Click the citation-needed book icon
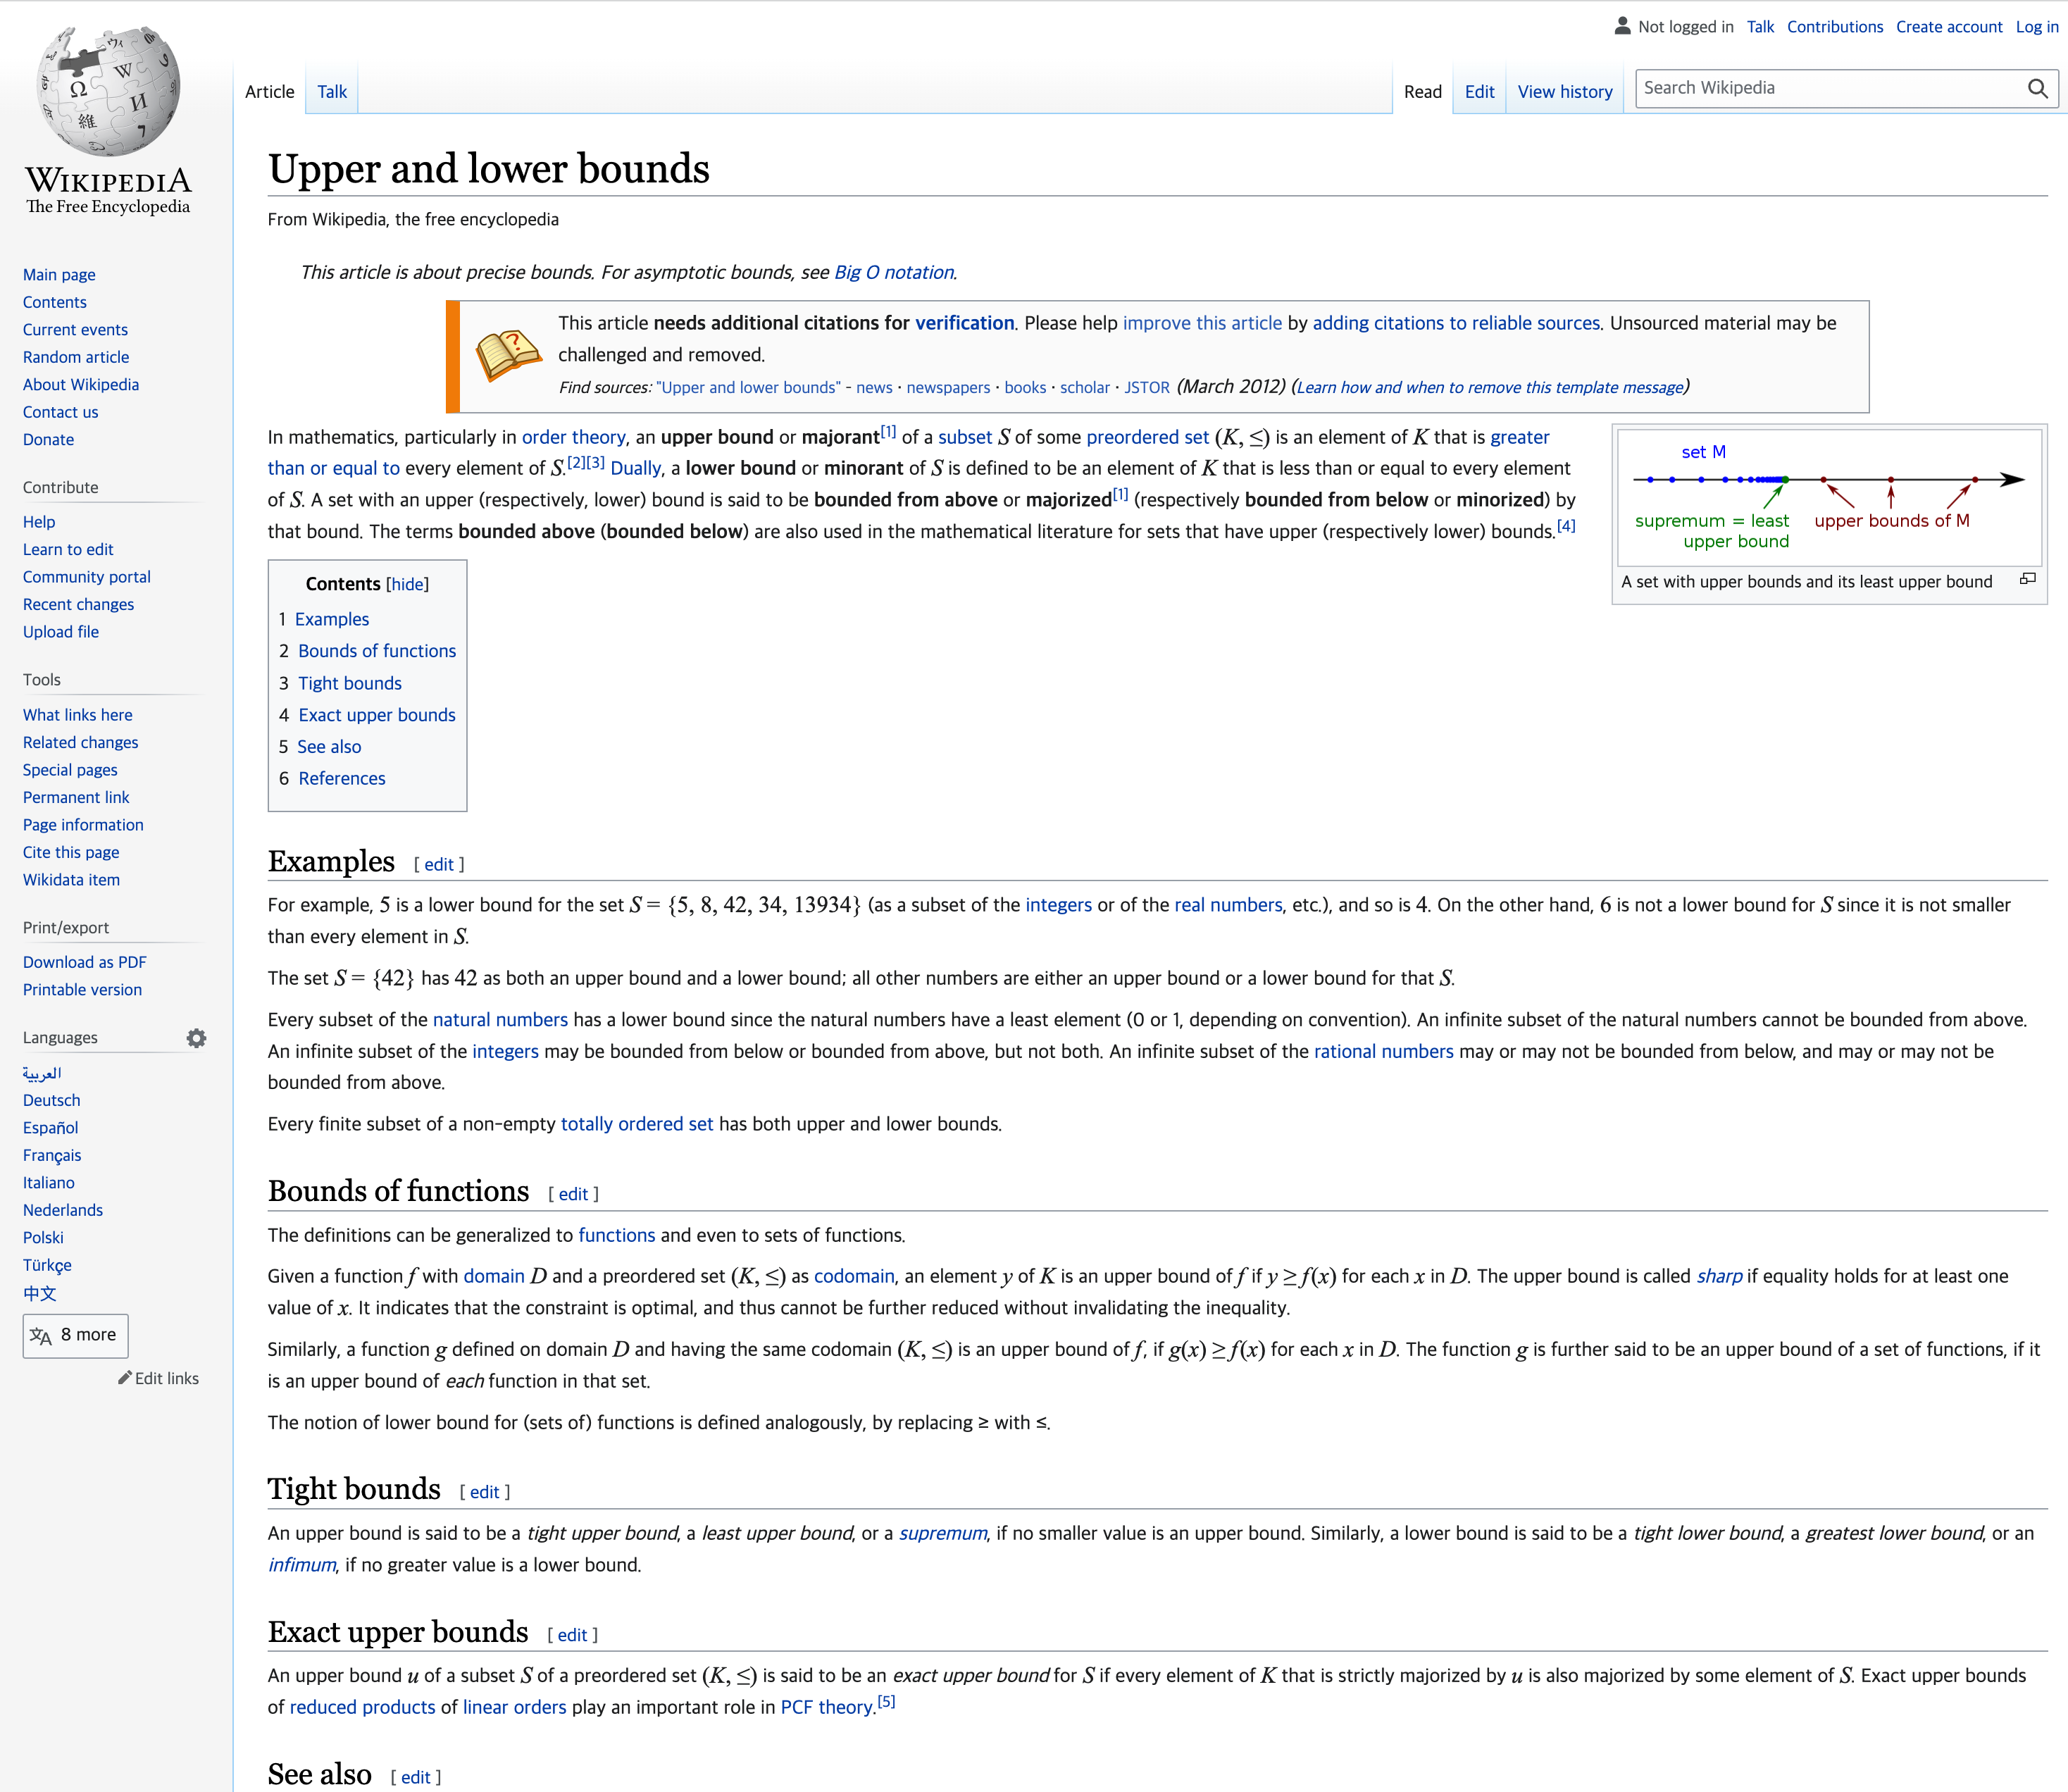Screen dimensions: 2068x1792 click(x=508, y=356)
